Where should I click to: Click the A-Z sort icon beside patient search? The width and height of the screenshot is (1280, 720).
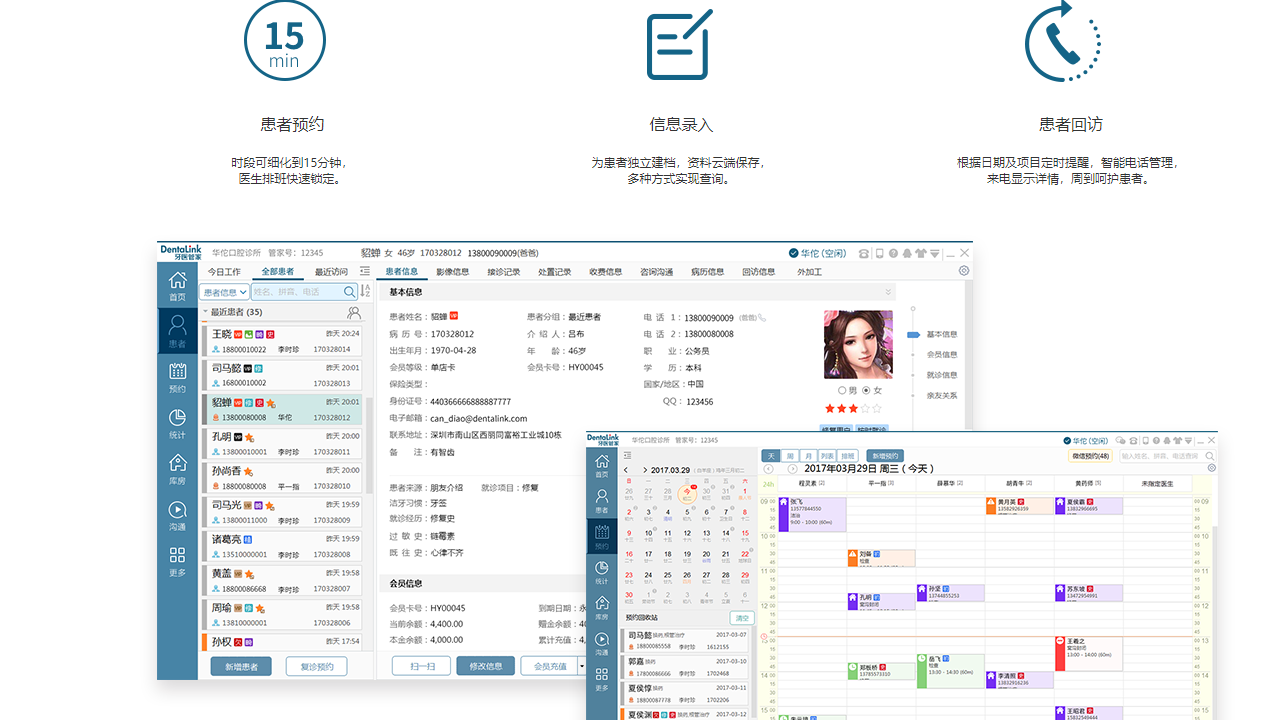point(365,292)
